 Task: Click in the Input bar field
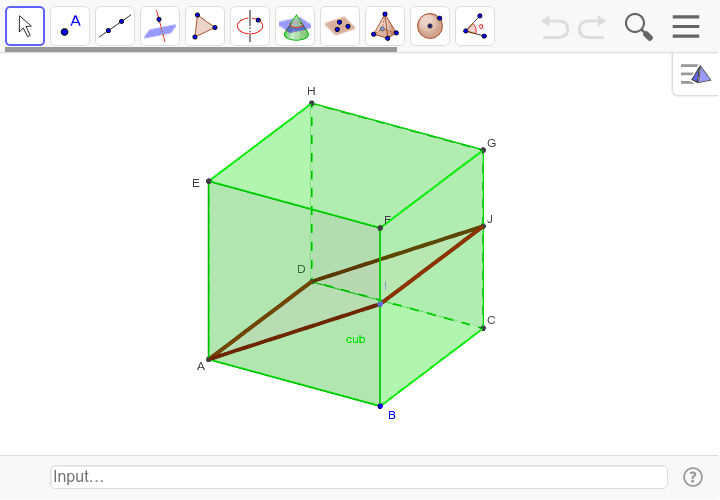coord(359,477)
